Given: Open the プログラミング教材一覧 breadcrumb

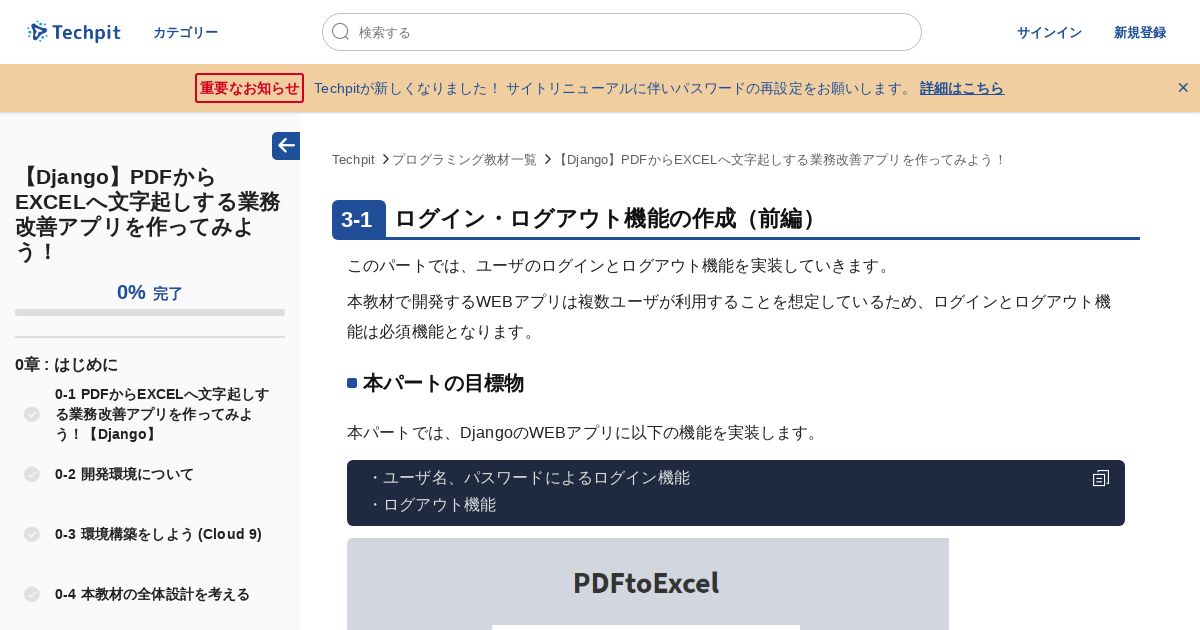Looking at the screenshot, I should 464,160.
